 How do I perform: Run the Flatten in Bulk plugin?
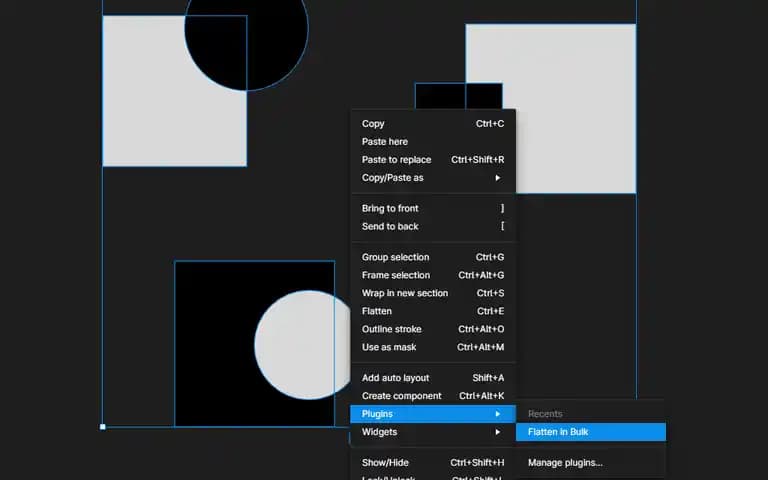[591, 432]
